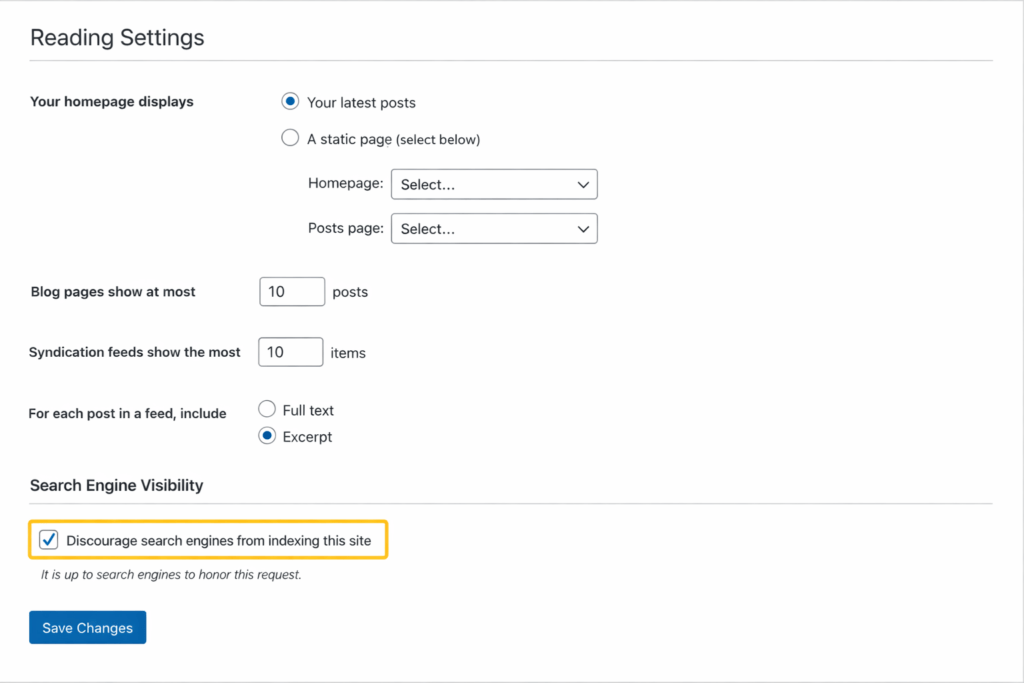The image size is (1024, 683).
Task: Click the 'Discourage search engines from indexing' label text
Action: tap(218, 541)
